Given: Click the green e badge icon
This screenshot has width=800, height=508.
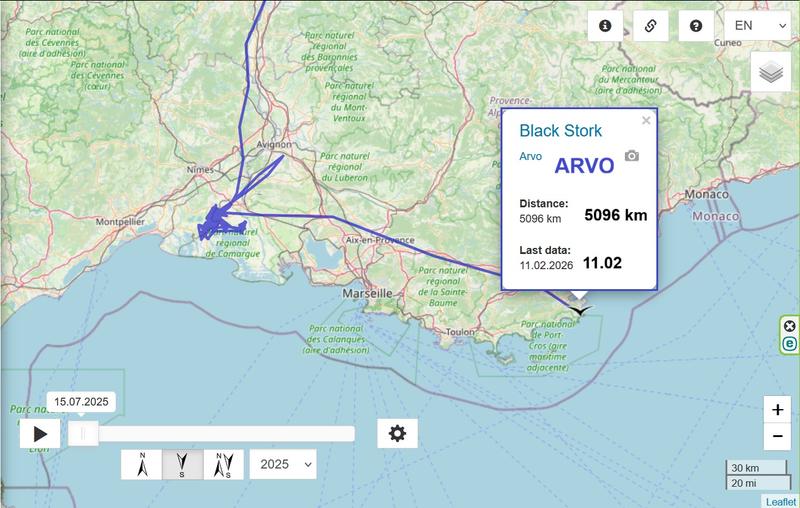Looking at the screenshot, I should coord(789,344).
